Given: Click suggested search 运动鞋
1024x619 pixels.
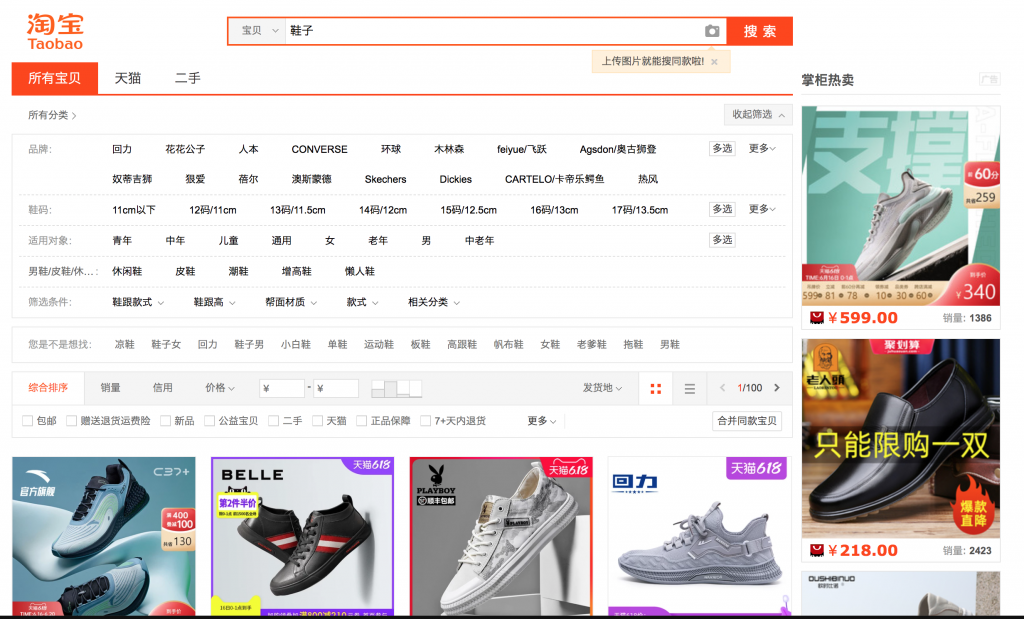Looking at the screenshot, I should point(379,345).
